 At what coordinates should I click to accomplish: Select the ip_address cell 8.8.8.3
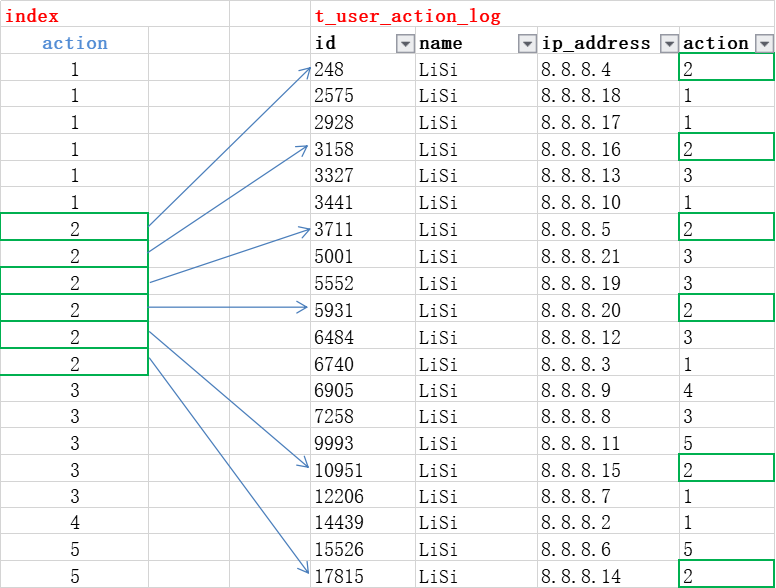pos(608,362)
